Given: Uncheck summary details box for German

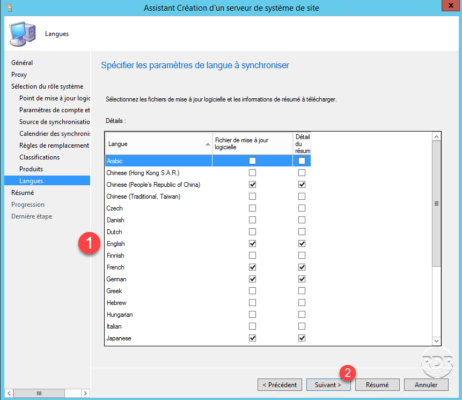Looking at the screenshot, I should [302, 279].
